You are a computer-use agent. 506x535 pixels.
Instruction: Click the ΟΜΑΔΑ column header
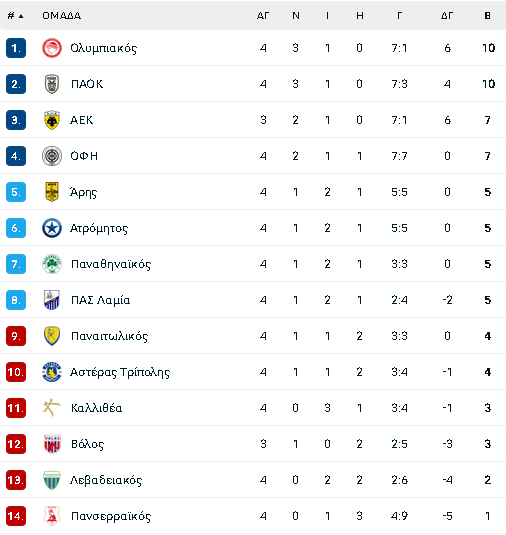click(x=61, y=16)
